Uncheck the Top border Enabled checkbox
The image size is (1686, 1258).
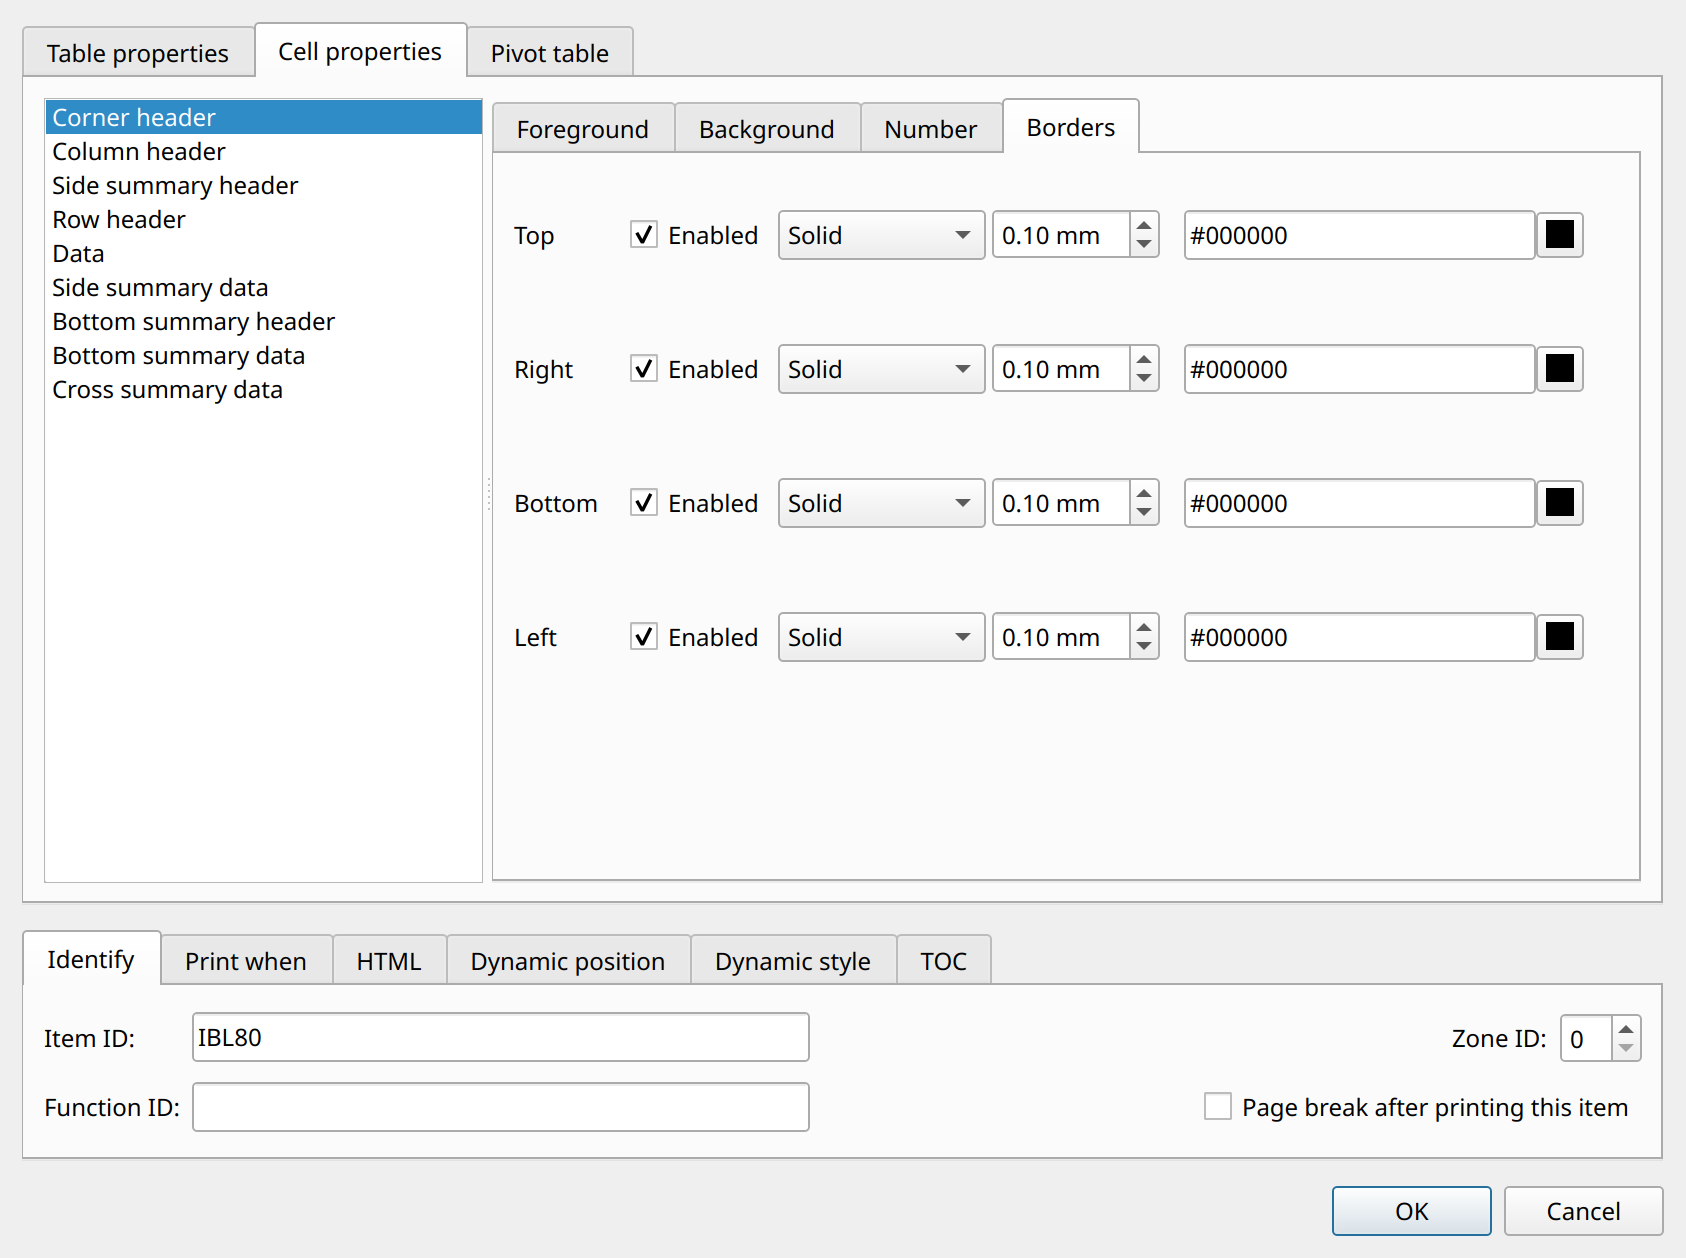pos(644,235)
